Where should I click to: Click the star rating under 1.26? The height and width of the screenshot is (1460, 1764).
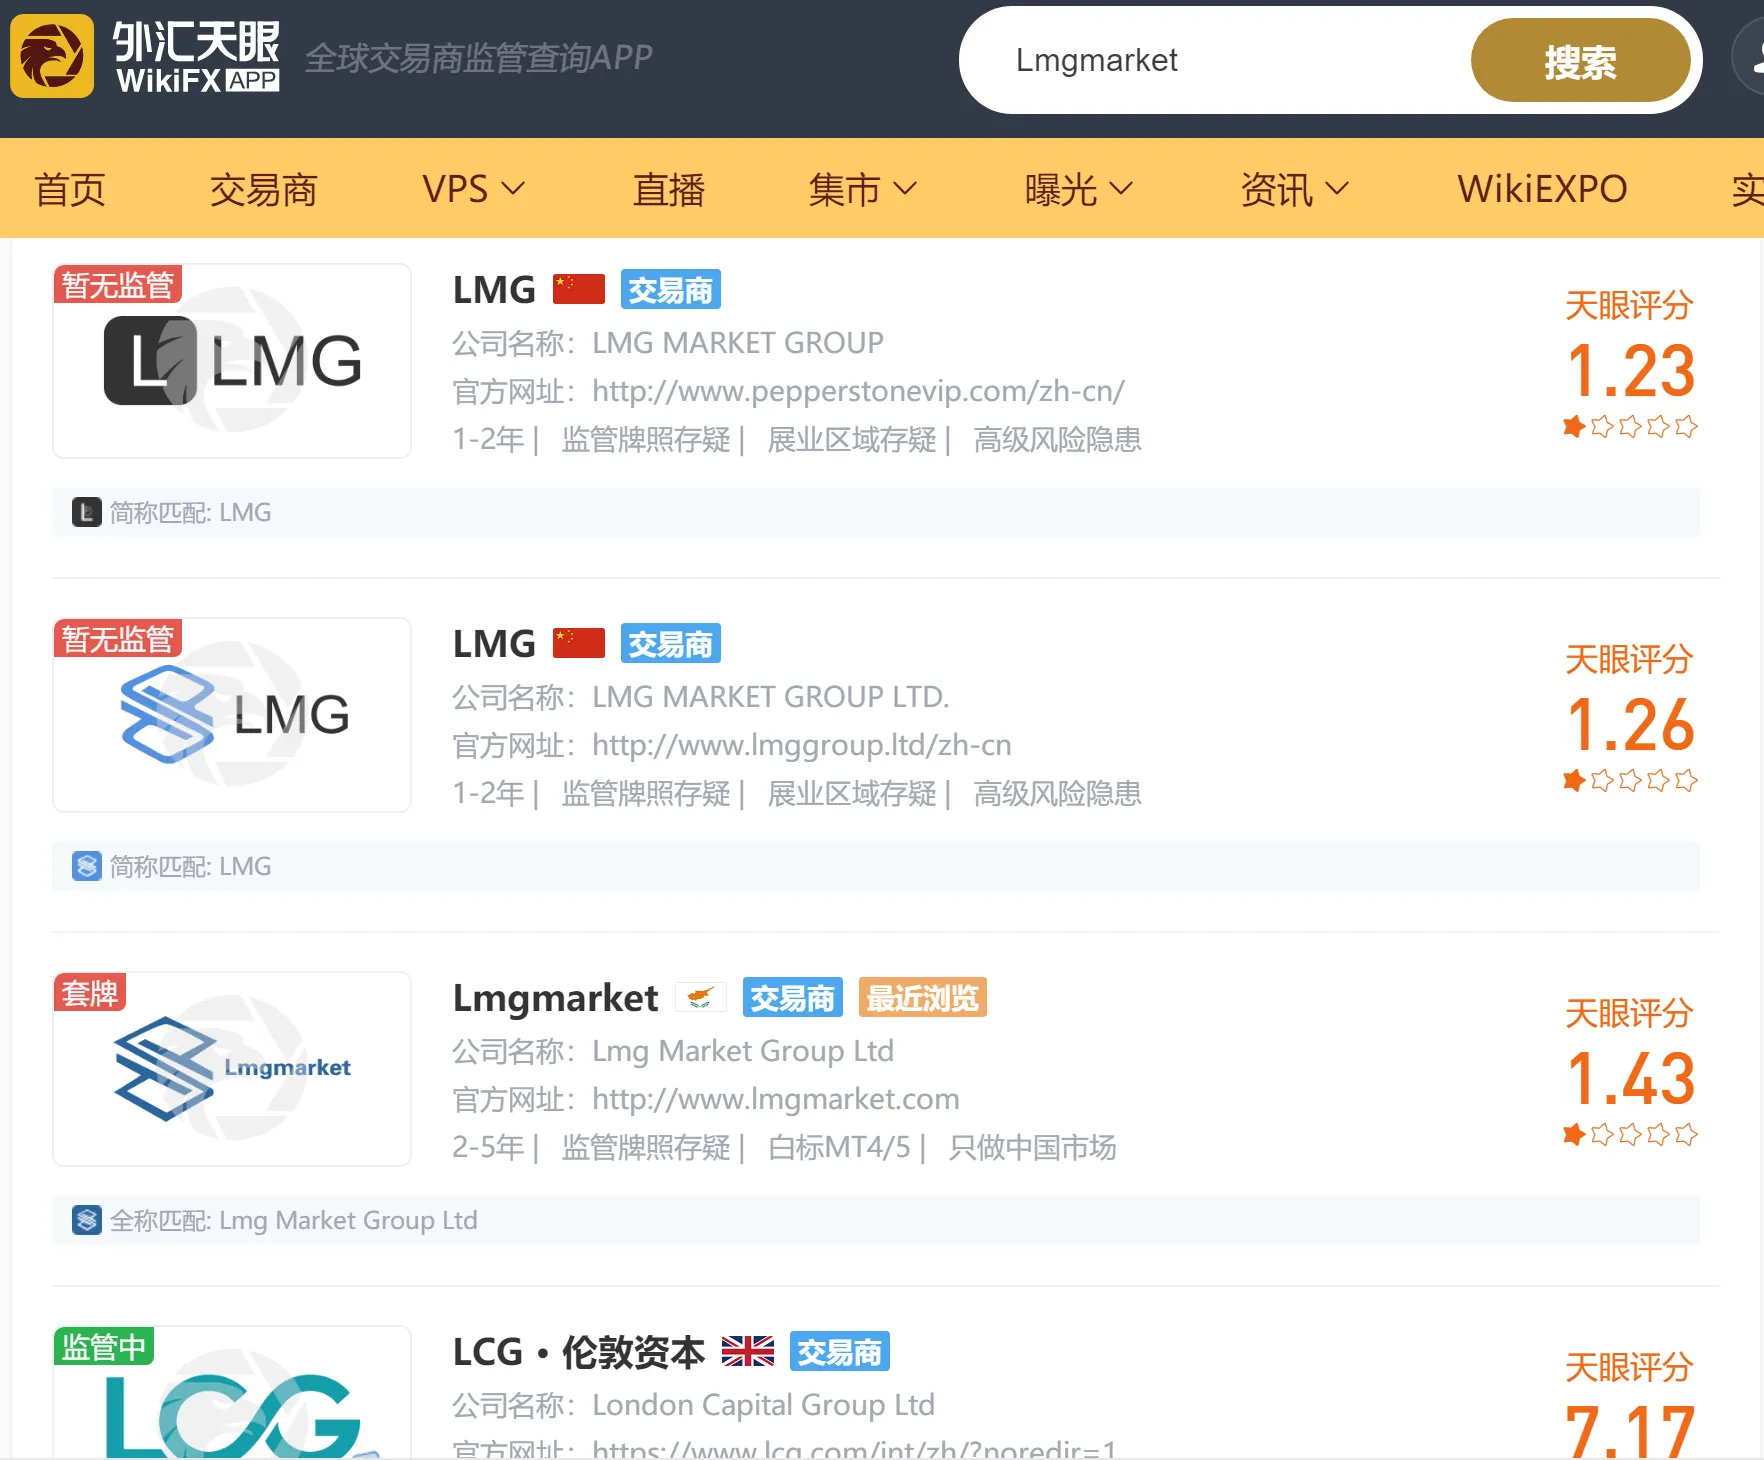click(1630, 781)
